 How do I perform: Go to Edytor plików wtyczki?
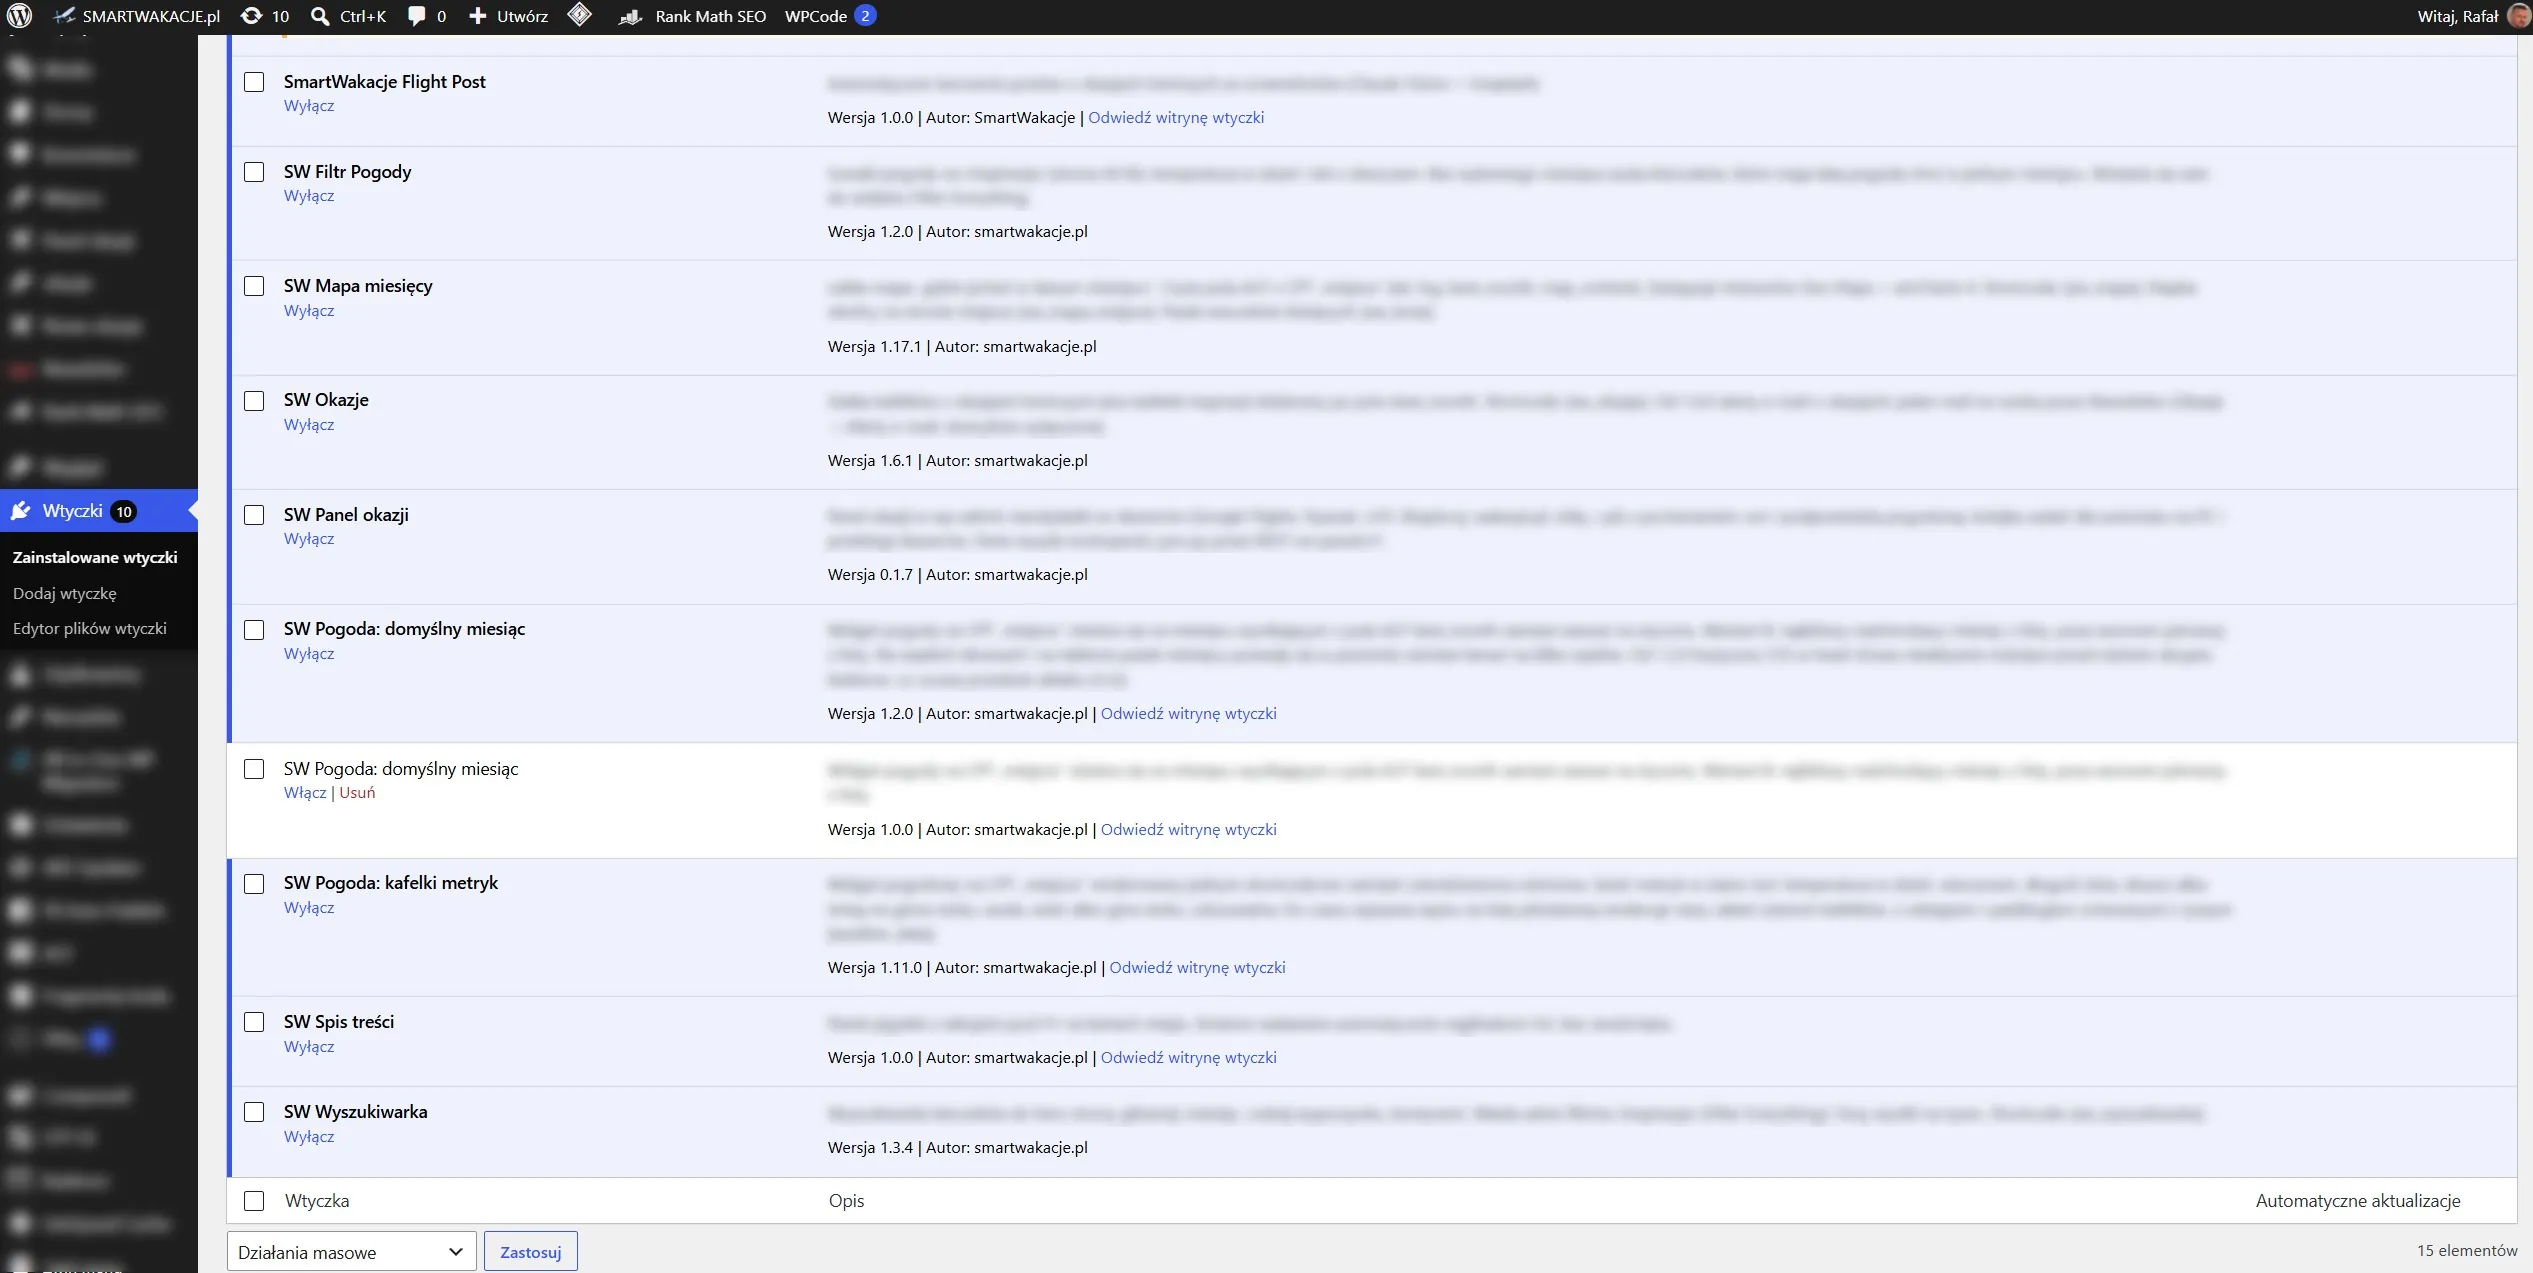click(x=90, y=628)
